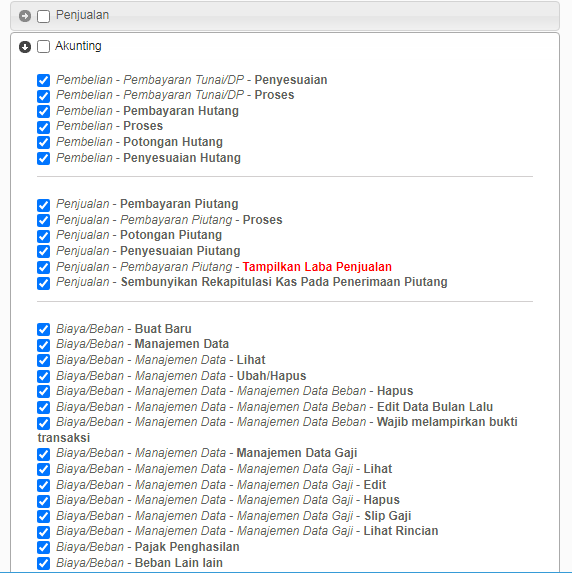
Task: Disable Pembelian Penyesuaian Hutang permission
Action: point(43,158)
